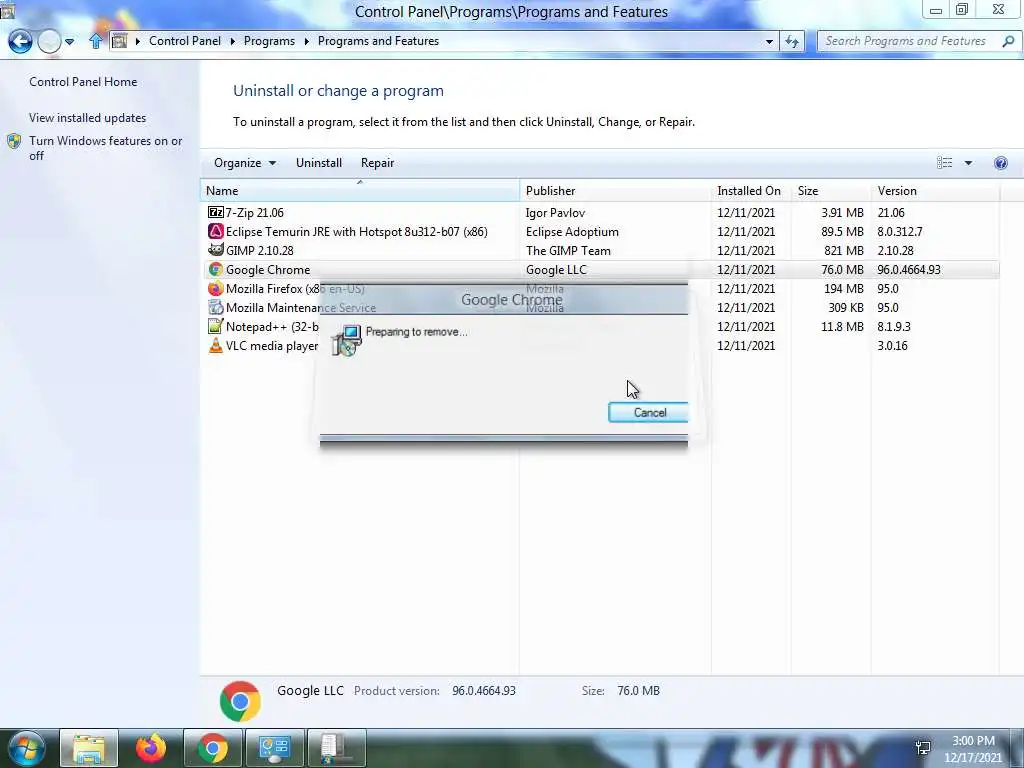
Task: Select VLC media player name
Action: pyautogui.click(x=272, y=345)
